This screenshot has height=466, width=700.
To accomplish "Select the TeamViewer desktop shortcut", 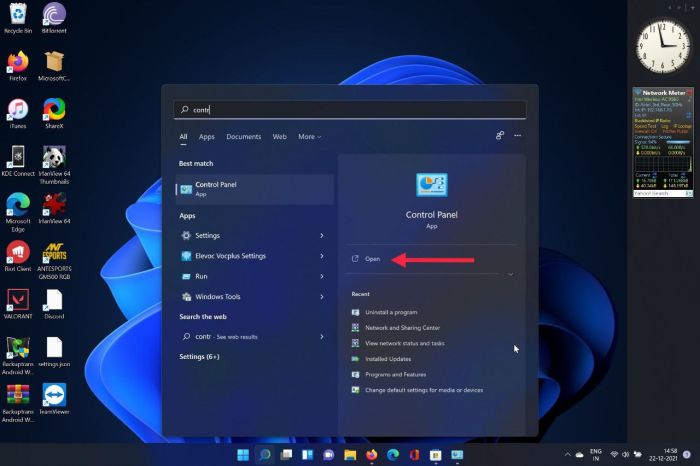I will click(x=54, y=399).
